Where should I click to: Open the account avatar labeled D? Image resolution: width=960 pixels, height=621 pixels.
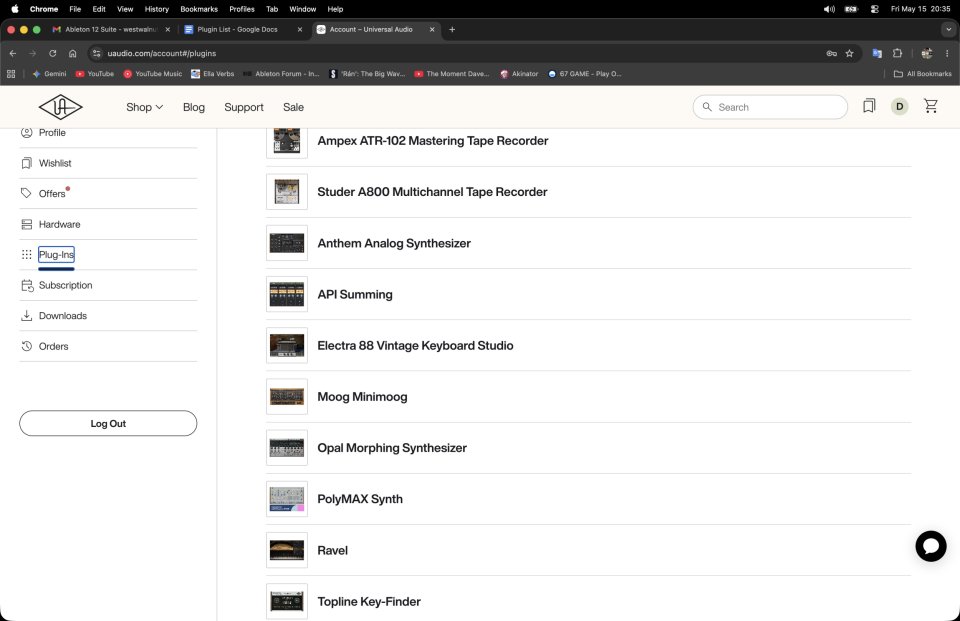coord(899,107)
